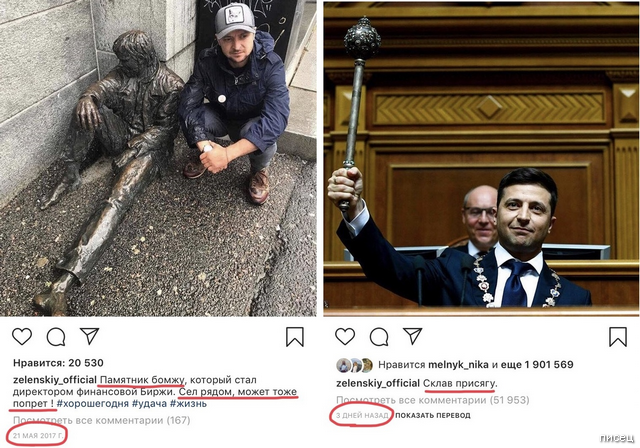Open hashtag #жизнь
Screen dimensions: 640x448
click(x=188, y=404)
